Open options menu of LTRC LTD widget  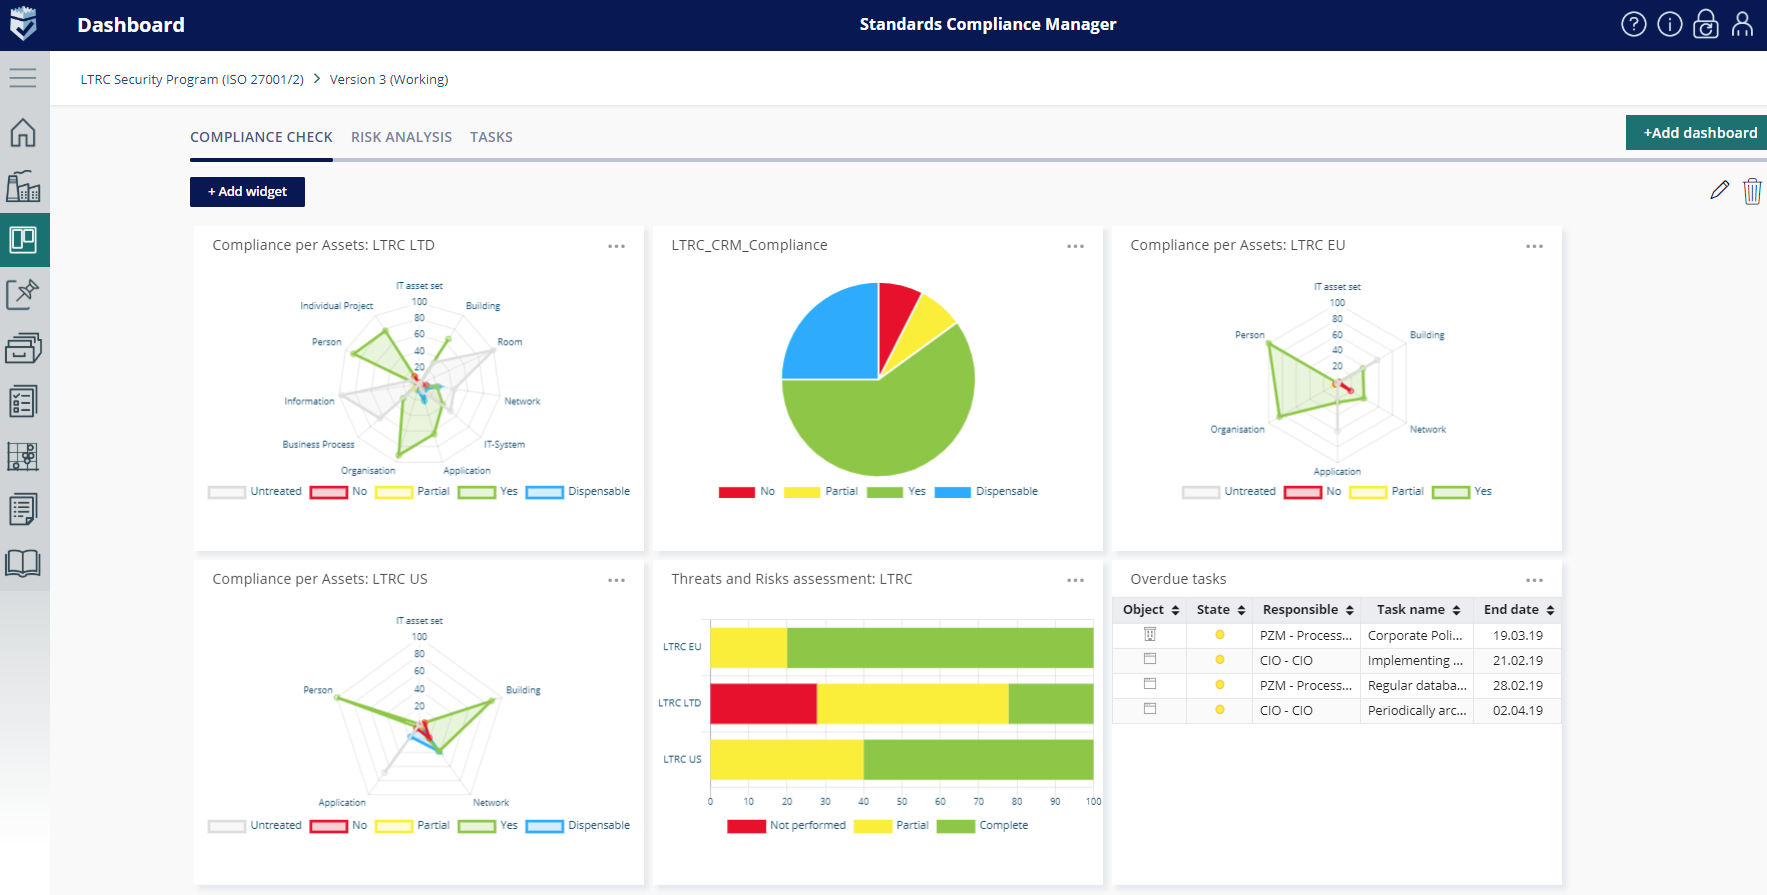pyautogui.click(x=616, y=246)
